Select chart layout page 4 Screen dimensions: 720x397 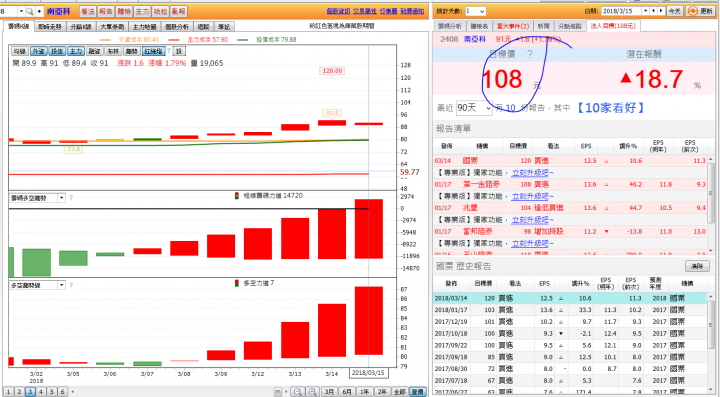(x=41, y=392)
